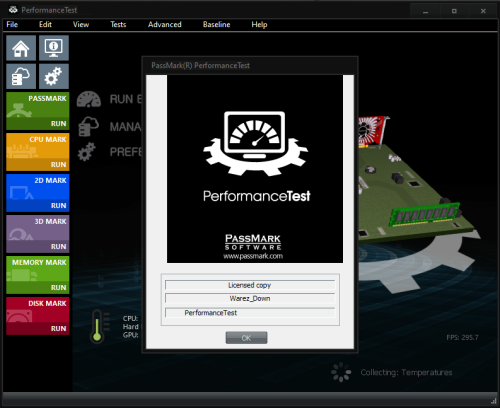Click the red graphics card on motherboard

coord(373,131)
